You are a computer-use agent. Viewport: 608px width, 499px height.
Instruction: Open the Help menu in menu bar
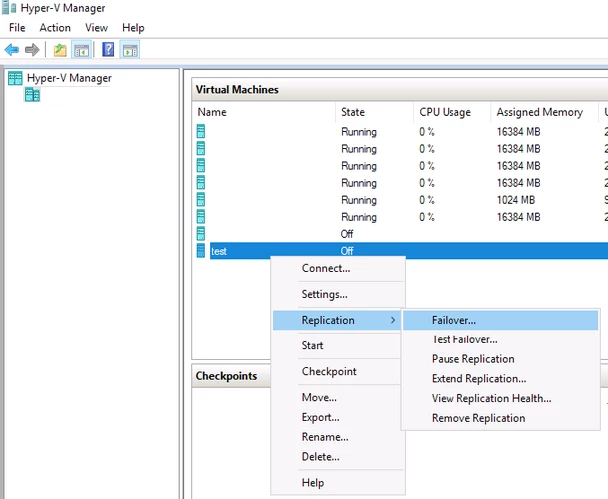133,28
